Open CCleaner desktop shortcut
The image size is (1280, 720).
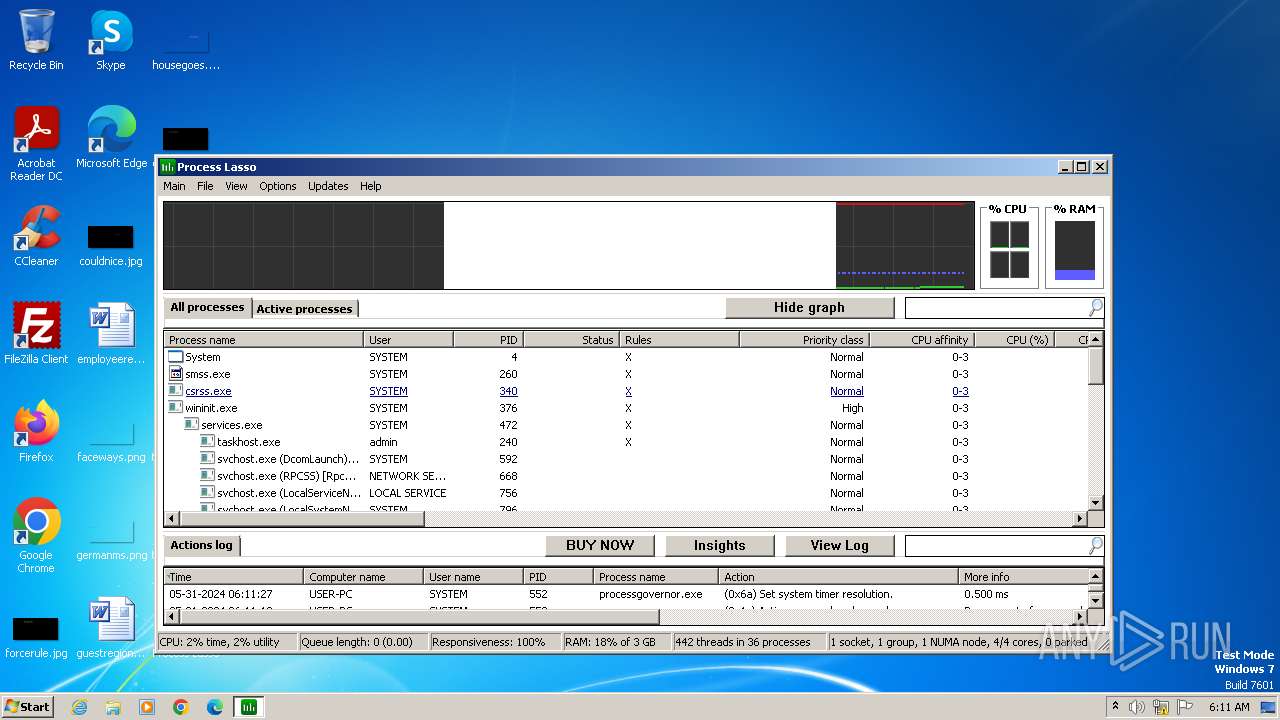pyautogui.click(x=36, y=236)
